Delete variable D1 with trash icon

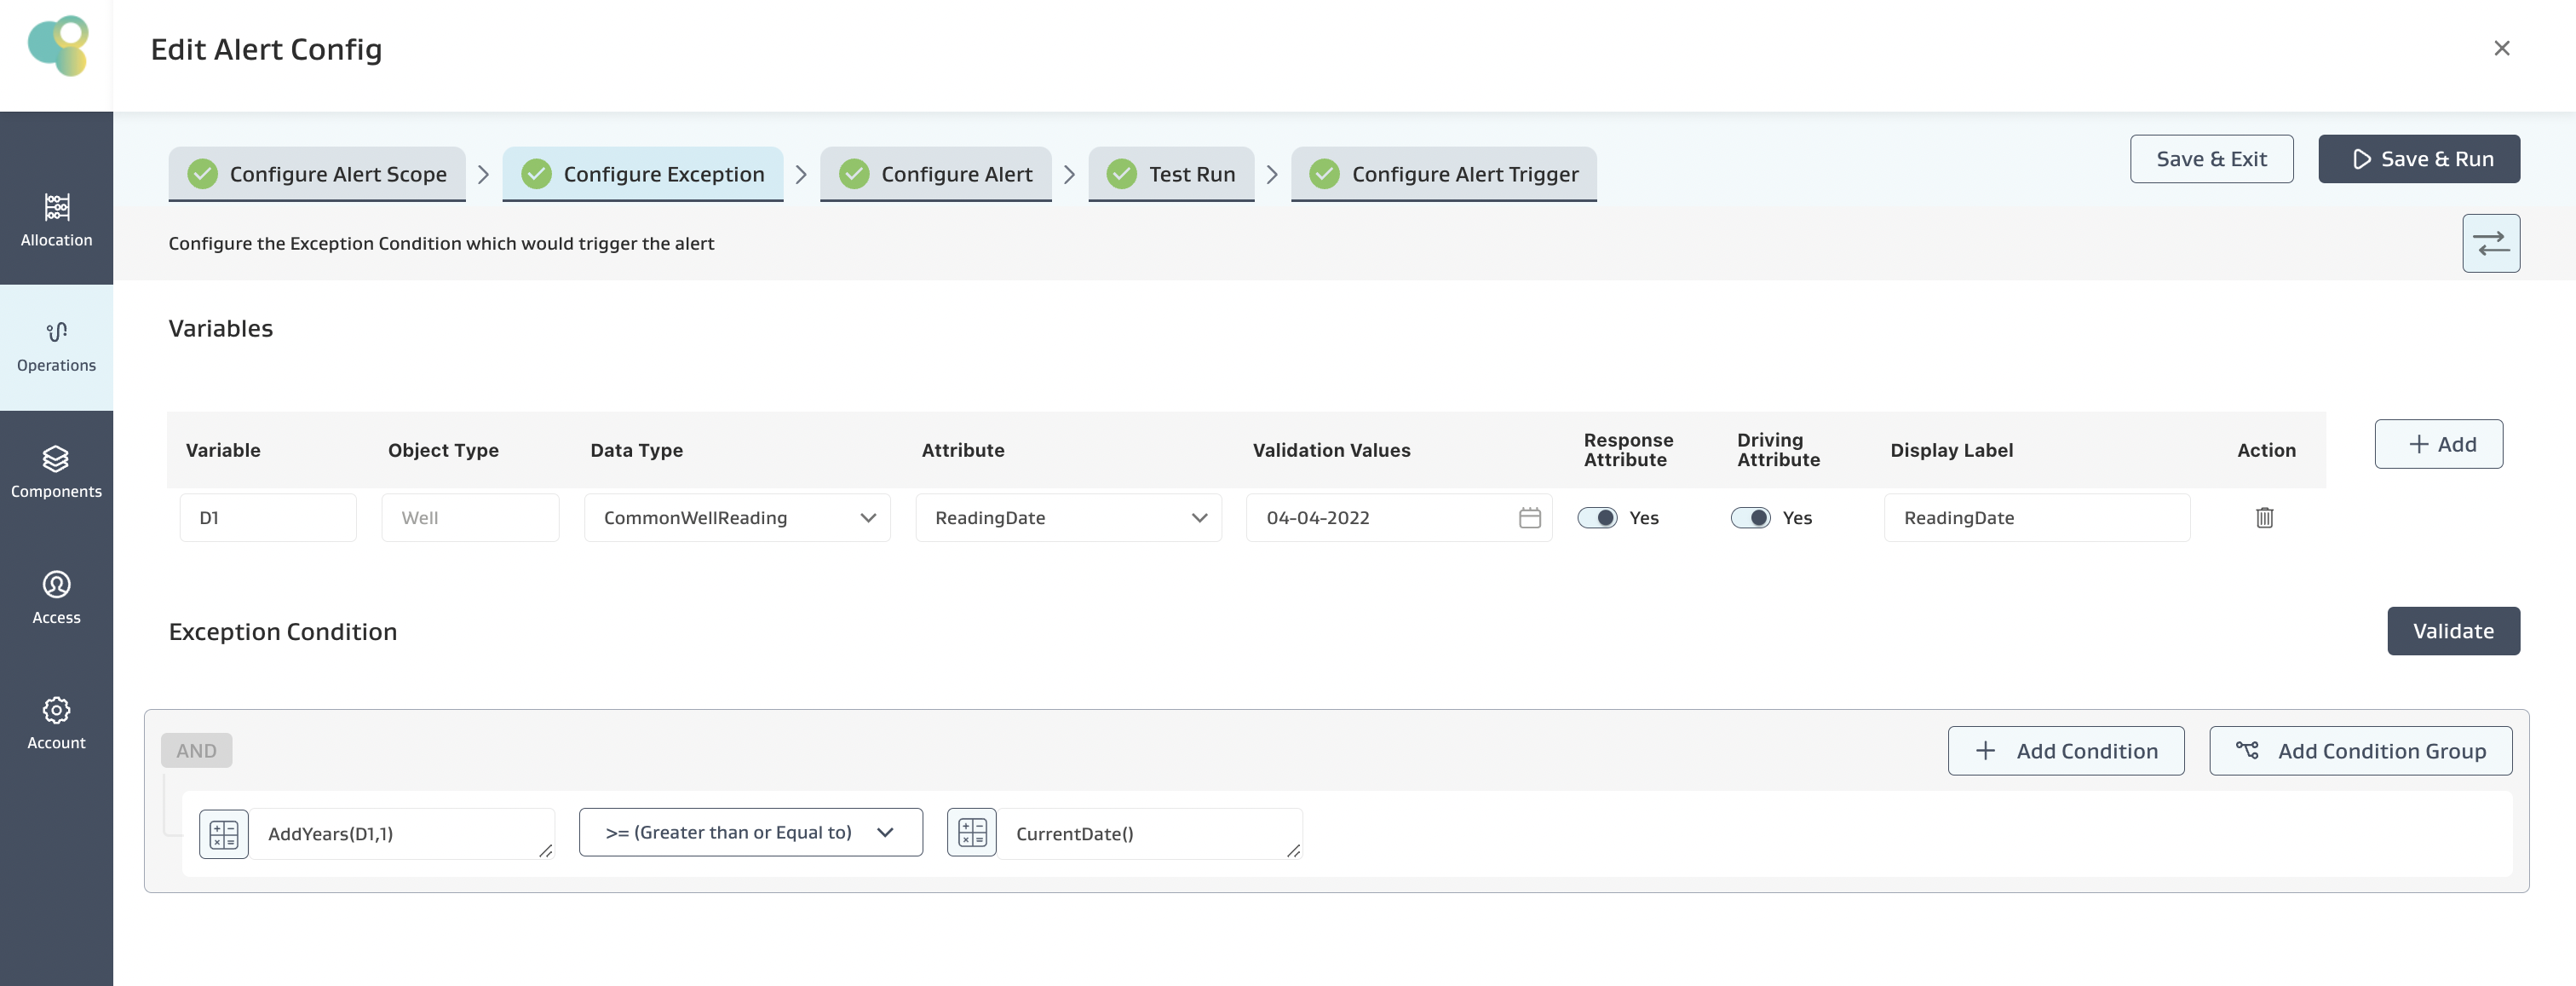pos(2264,518)
